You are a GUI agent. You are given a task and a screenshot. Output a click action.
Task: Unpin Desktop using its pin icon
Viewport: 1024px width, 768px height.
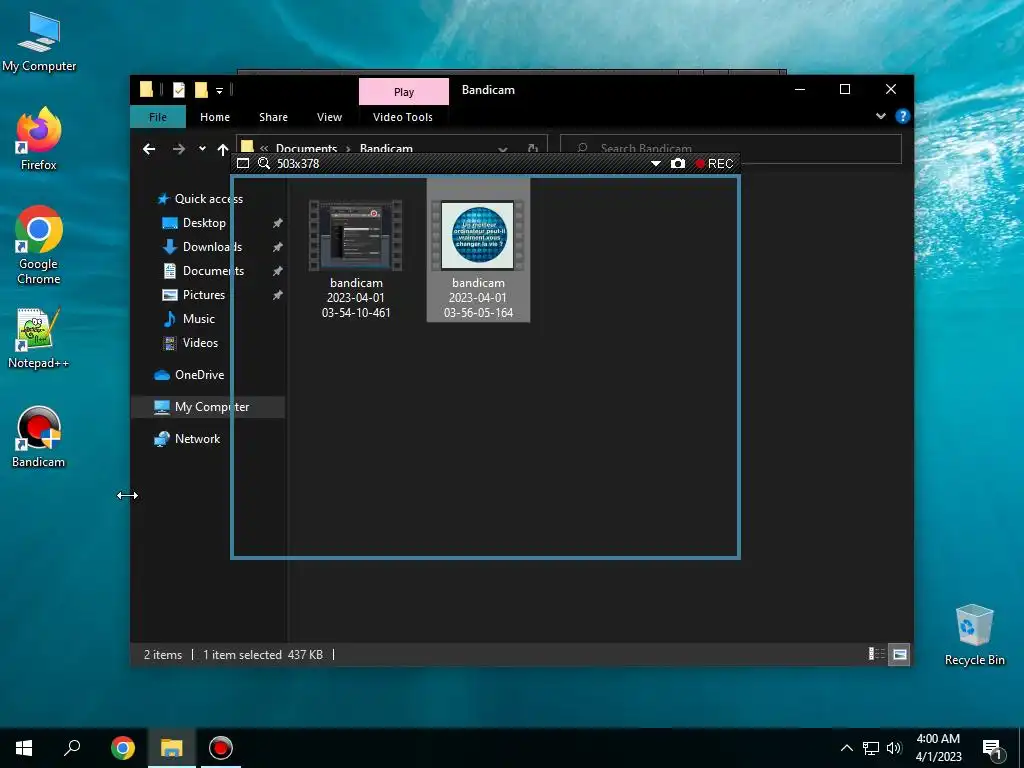point(278,223)
